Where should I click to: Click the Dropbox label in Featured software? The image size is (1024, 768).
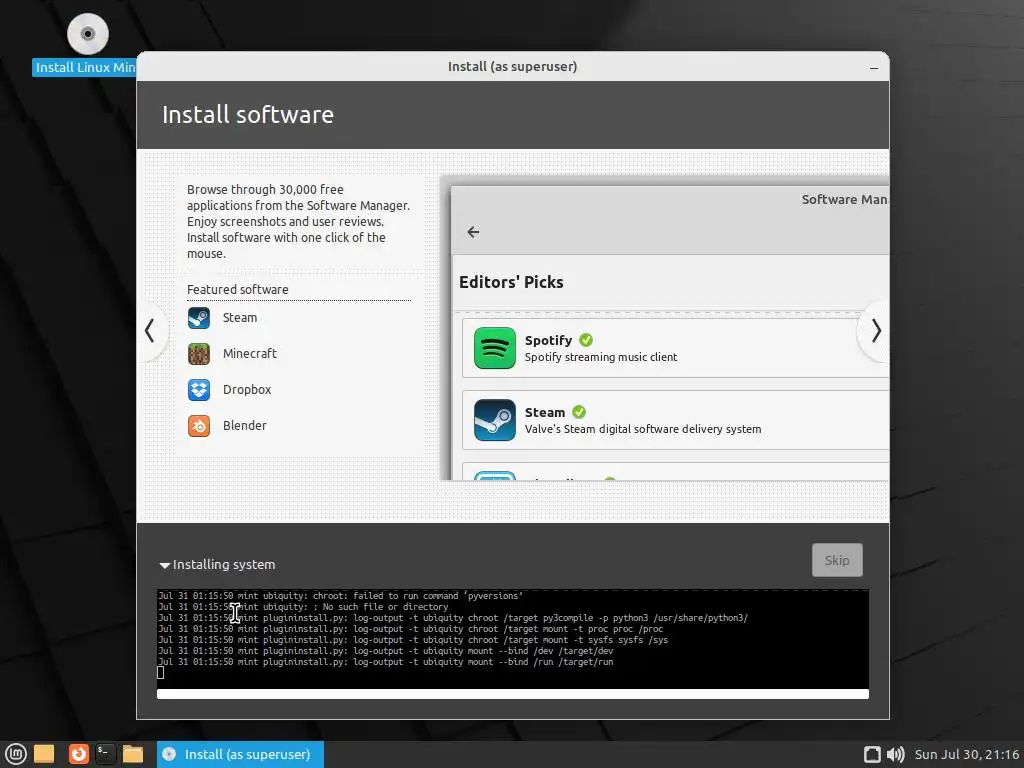click(x=247, y=390)
